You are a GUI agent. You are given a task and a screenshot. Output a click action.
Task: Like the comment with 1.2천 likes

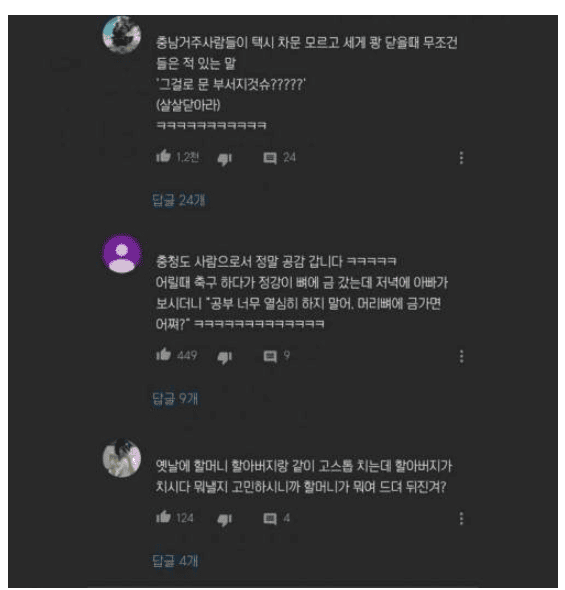tap(164, 156)
